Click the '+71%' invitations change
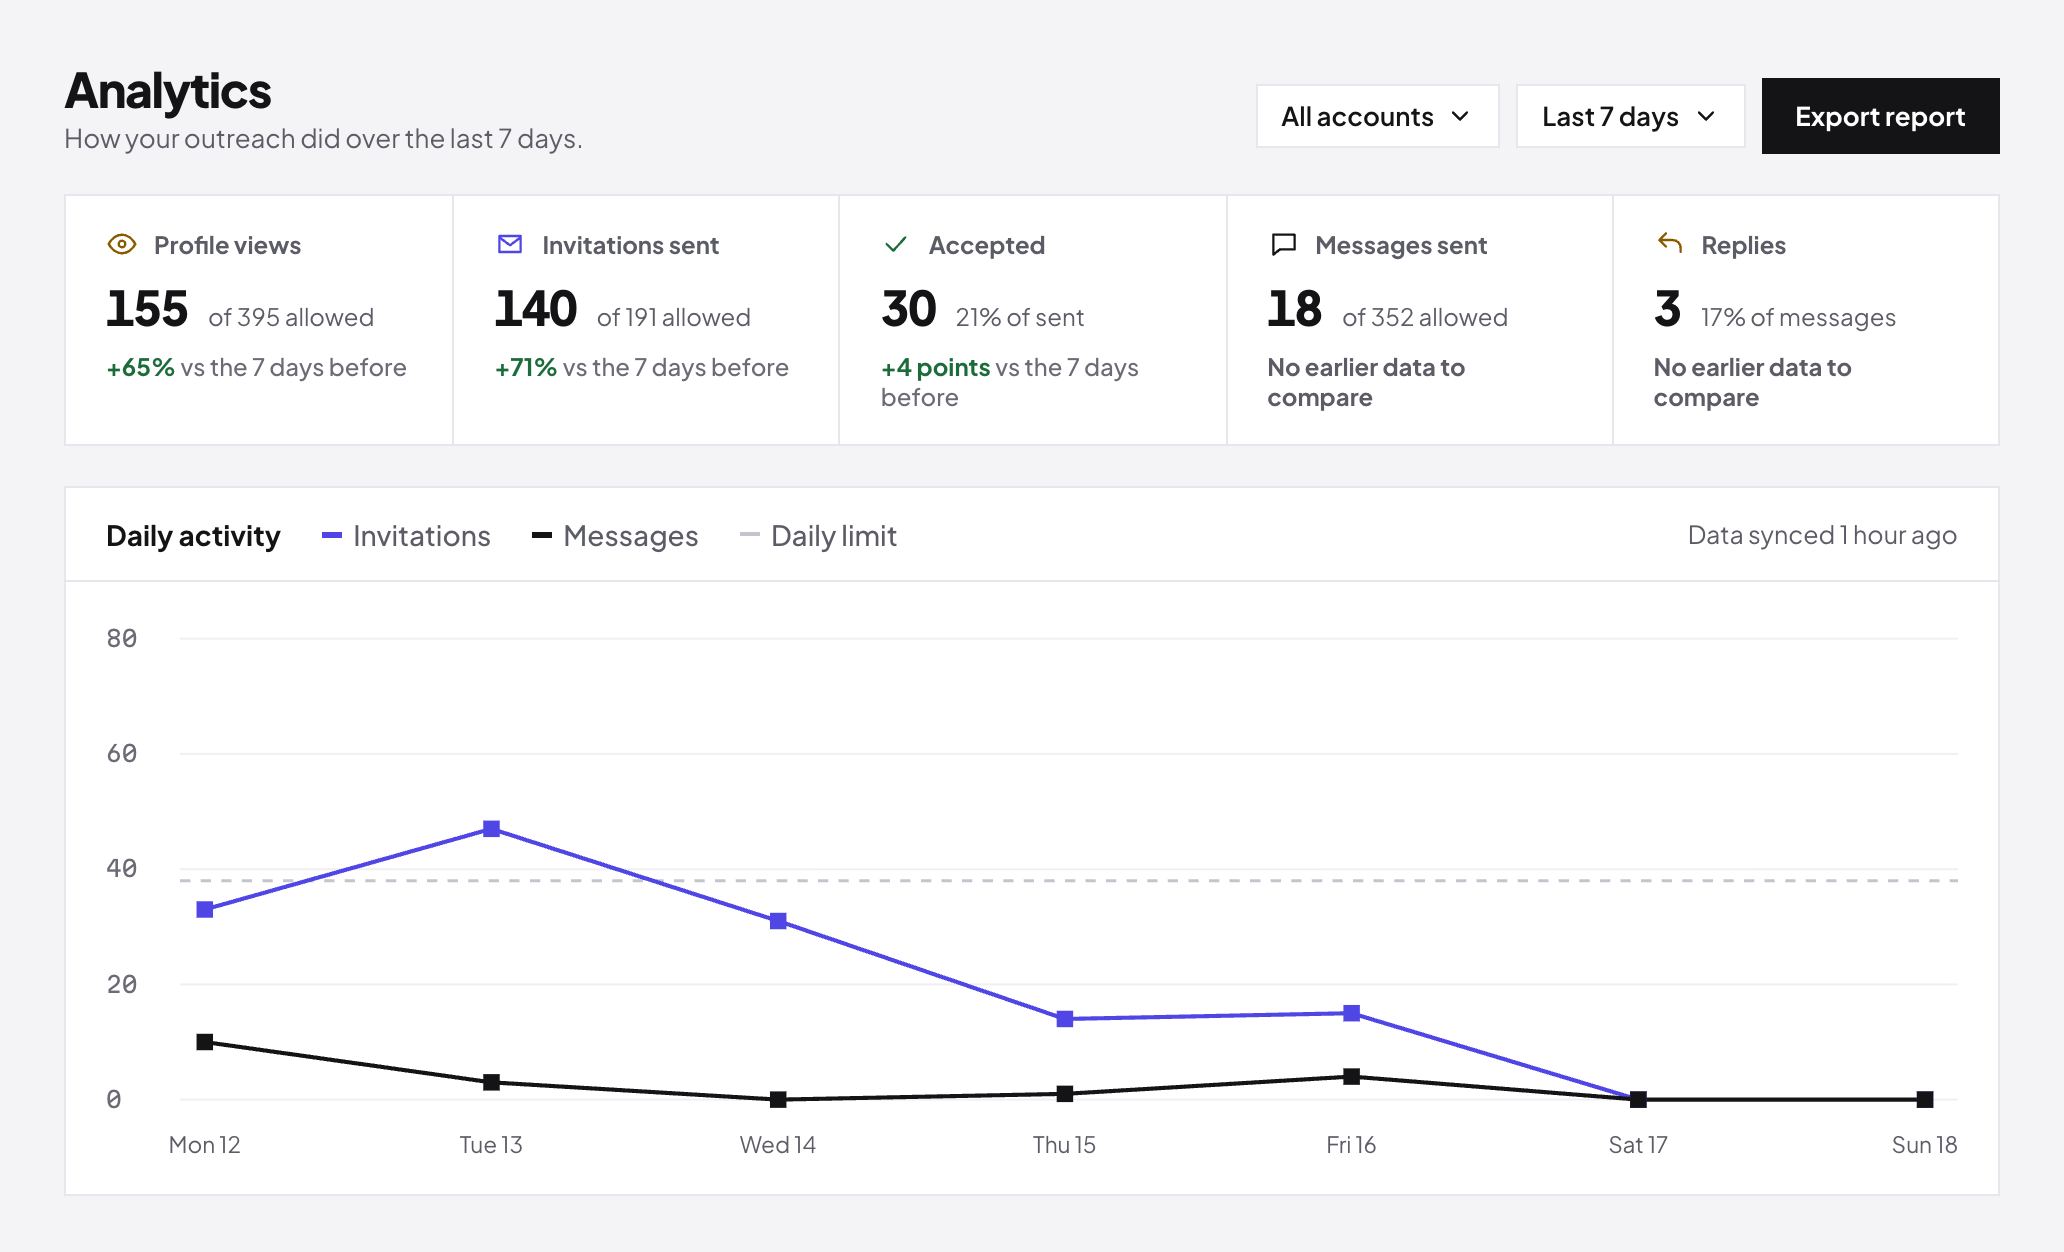 point(526,368)
